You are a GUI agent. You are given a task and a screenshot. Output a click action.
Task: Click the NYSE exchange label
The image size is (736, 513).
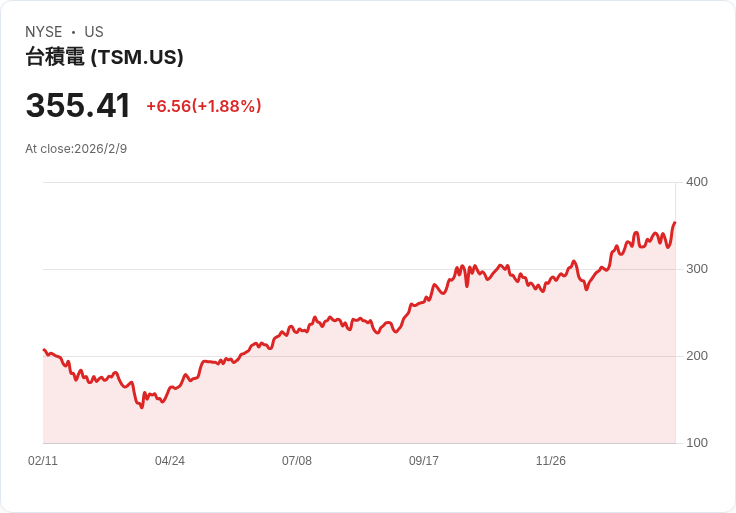(44, 32)
